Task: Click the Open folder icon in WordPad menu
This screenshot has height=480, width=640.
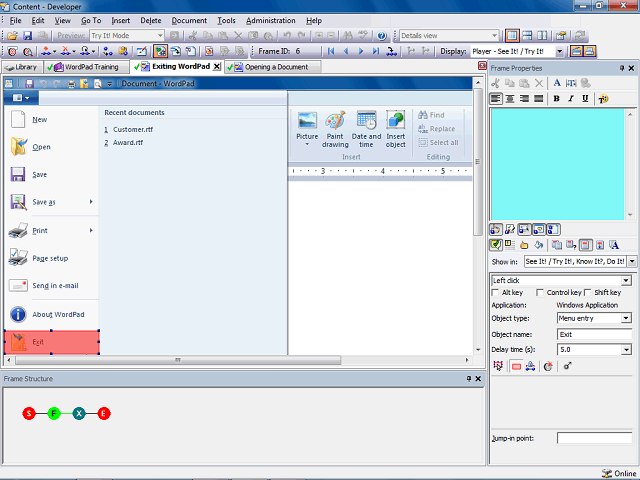Action: pyautogui.click(x=19, y=147)
